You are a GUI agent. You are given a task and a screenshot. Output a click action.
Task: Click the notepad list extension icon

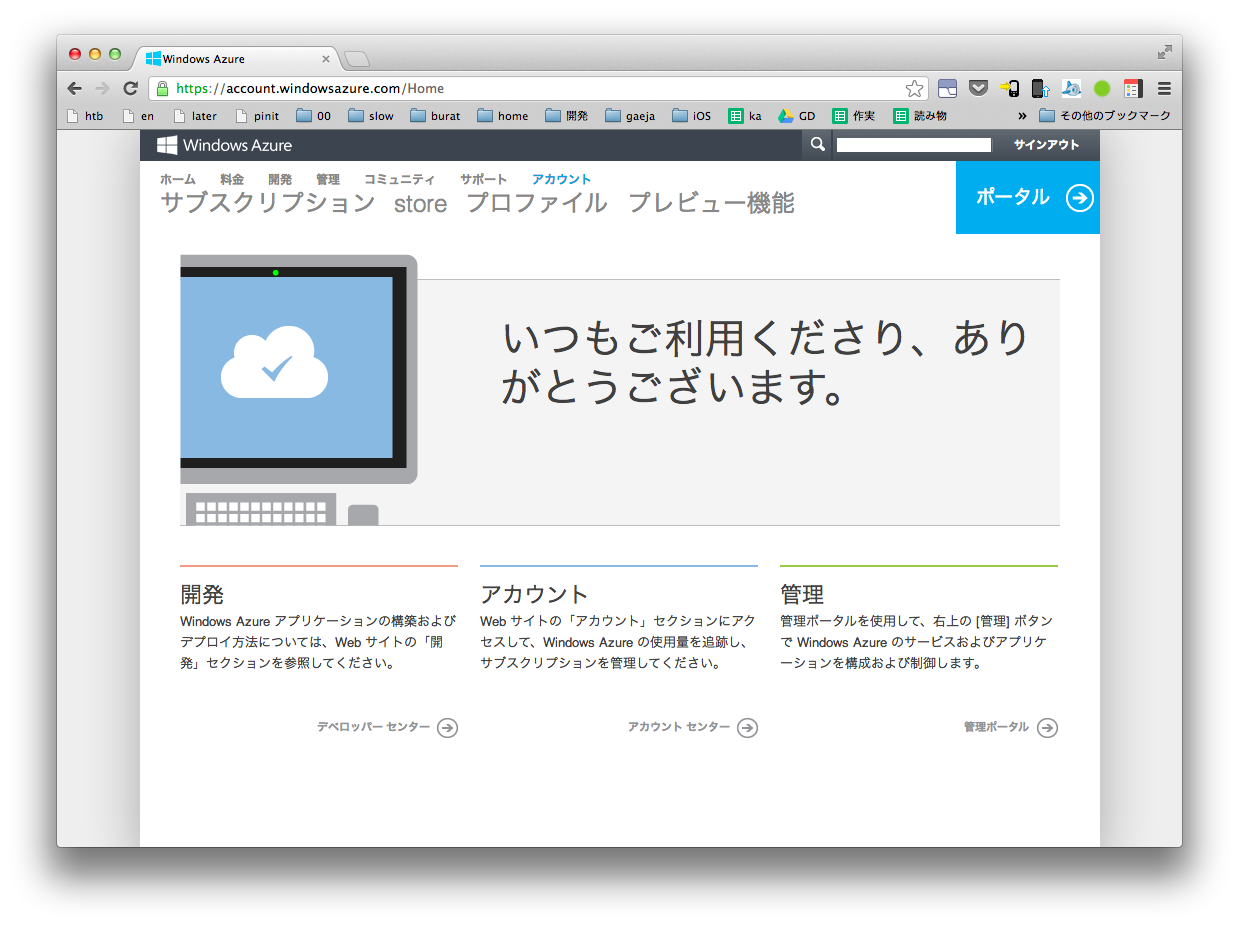1133,88
